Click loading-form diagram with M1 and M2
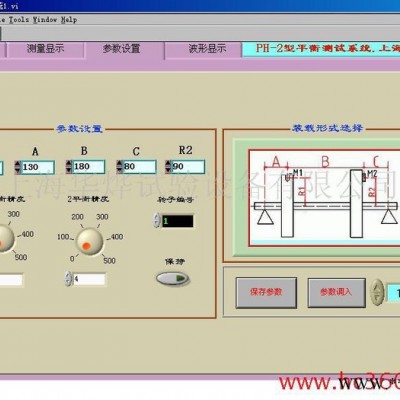This screenshot has height=400, width=400. pyautogui.click(x=324, y=198)
